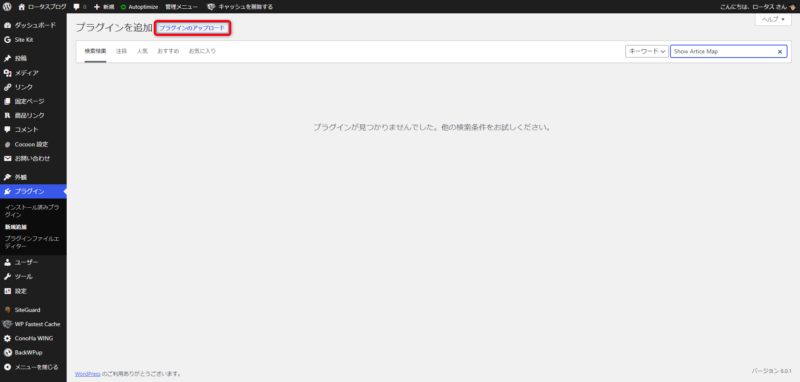Viewport: 800px width, 382px height.
Task: Open the キーワード search type dropdown
Action: pos(646,52)
